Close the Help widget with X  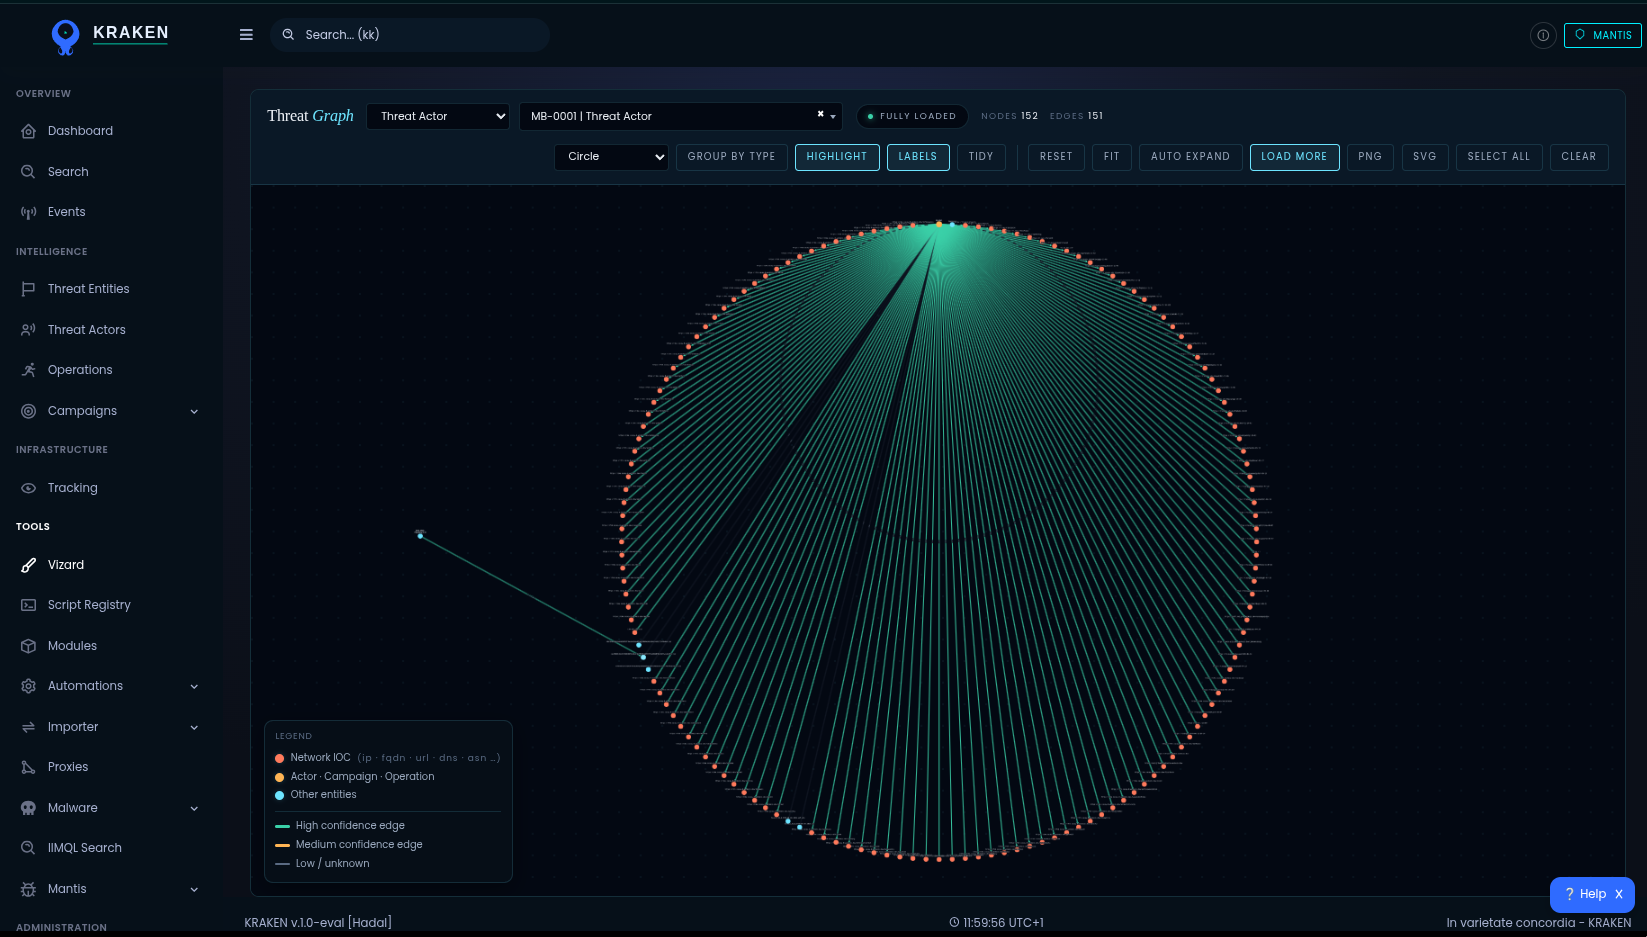(x=1618, y=894)
